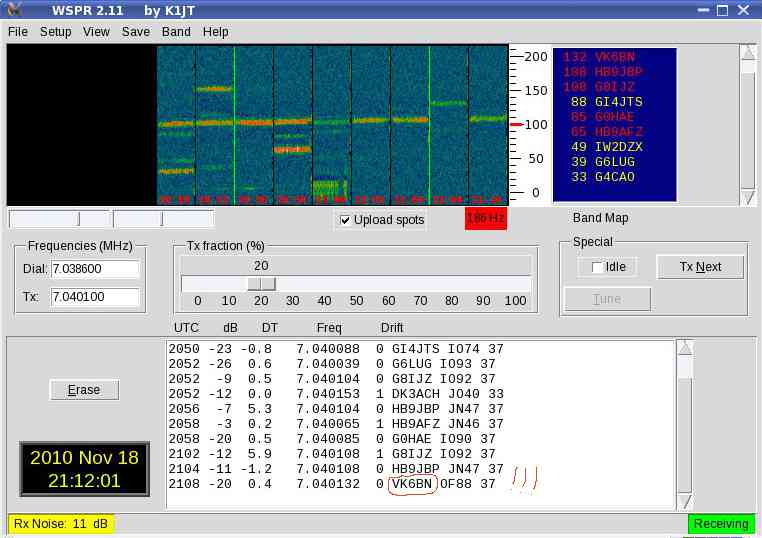Click the 2058 HB9AFZ JN46 decode row
The height and width of the screenshot is (538, 762).
click(336, 424)
